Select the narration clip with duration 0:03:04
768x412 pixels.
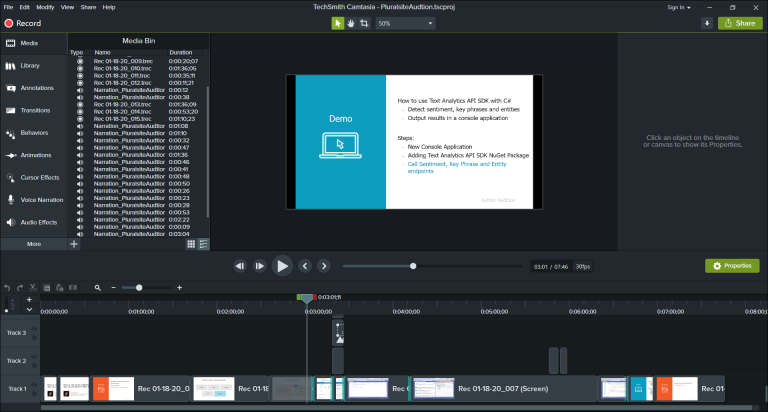pyautogui.click(x=138, y=234)
